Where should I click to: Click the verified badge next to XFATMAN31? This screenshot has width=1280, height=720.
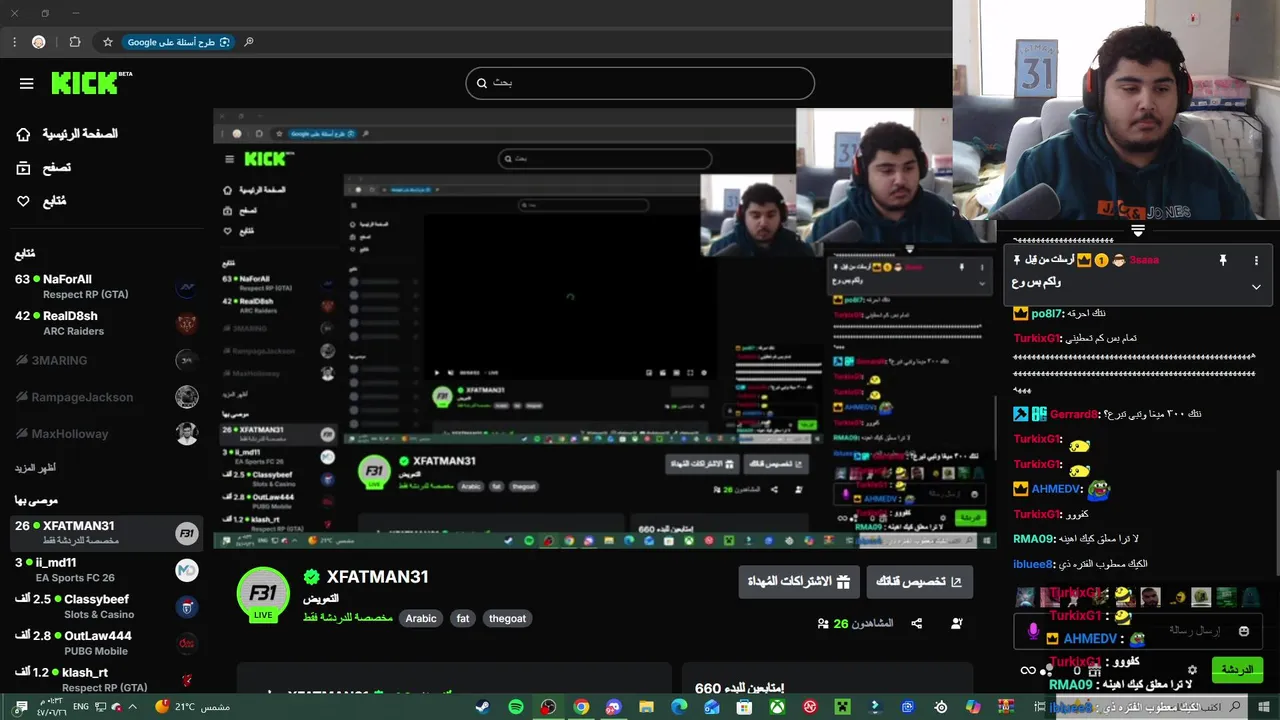point(312,577)
